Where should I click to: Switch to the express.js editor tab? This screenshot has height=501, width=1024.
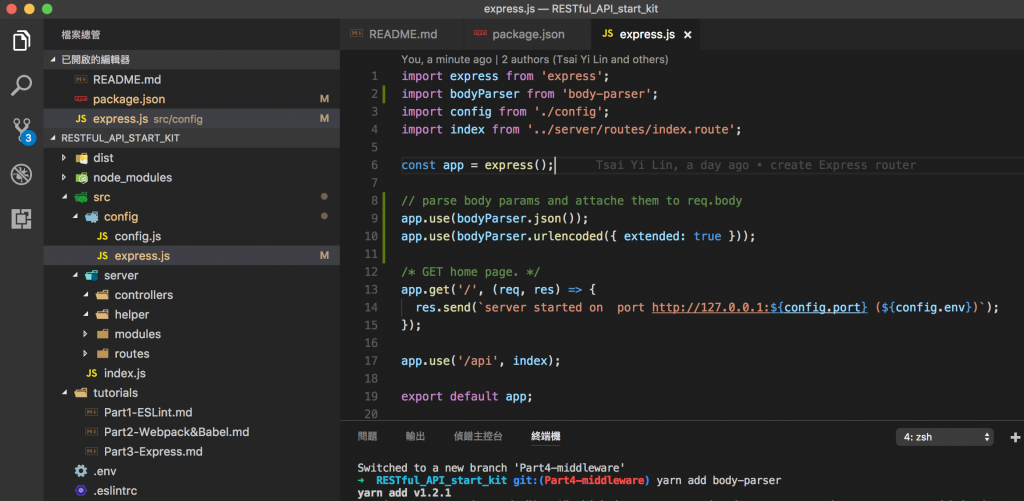click(x=645, y=35)
